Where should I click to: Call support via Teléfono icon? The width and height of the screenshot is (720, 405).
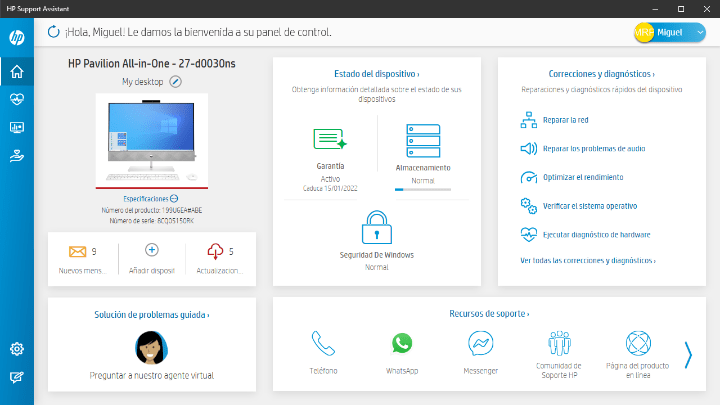tap(323, 343)
